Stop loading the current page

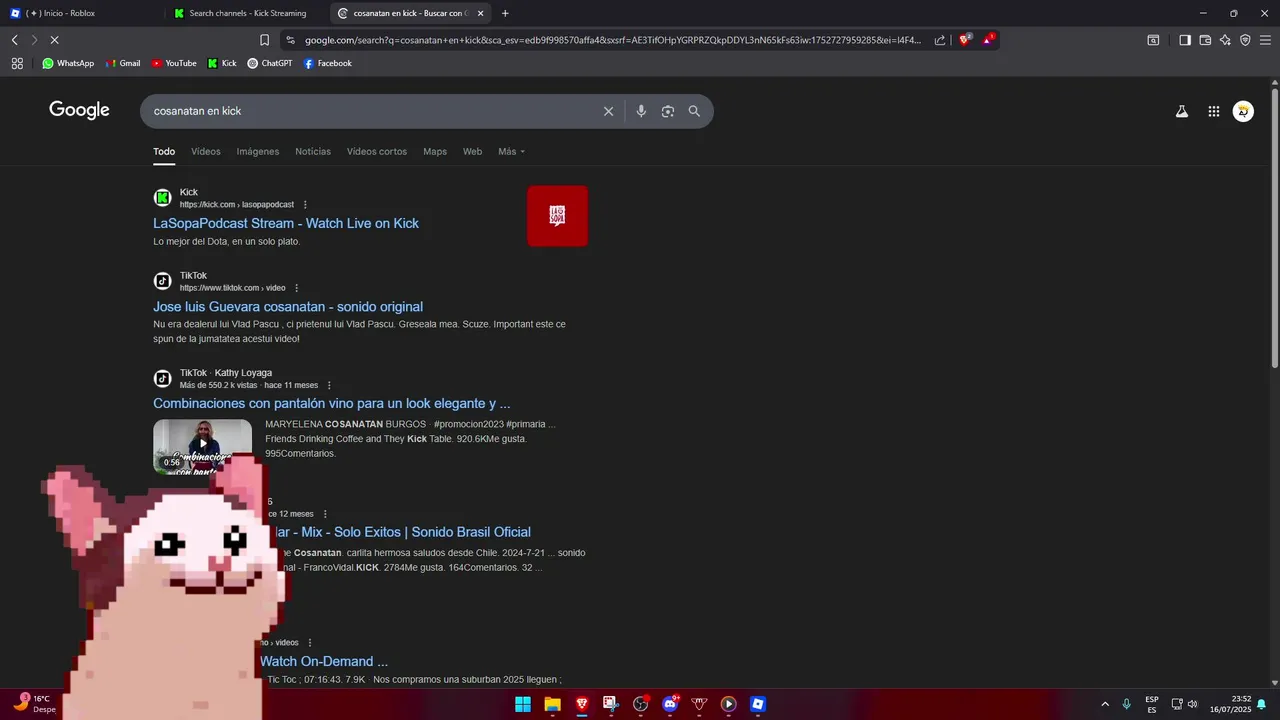pos(54,40)
